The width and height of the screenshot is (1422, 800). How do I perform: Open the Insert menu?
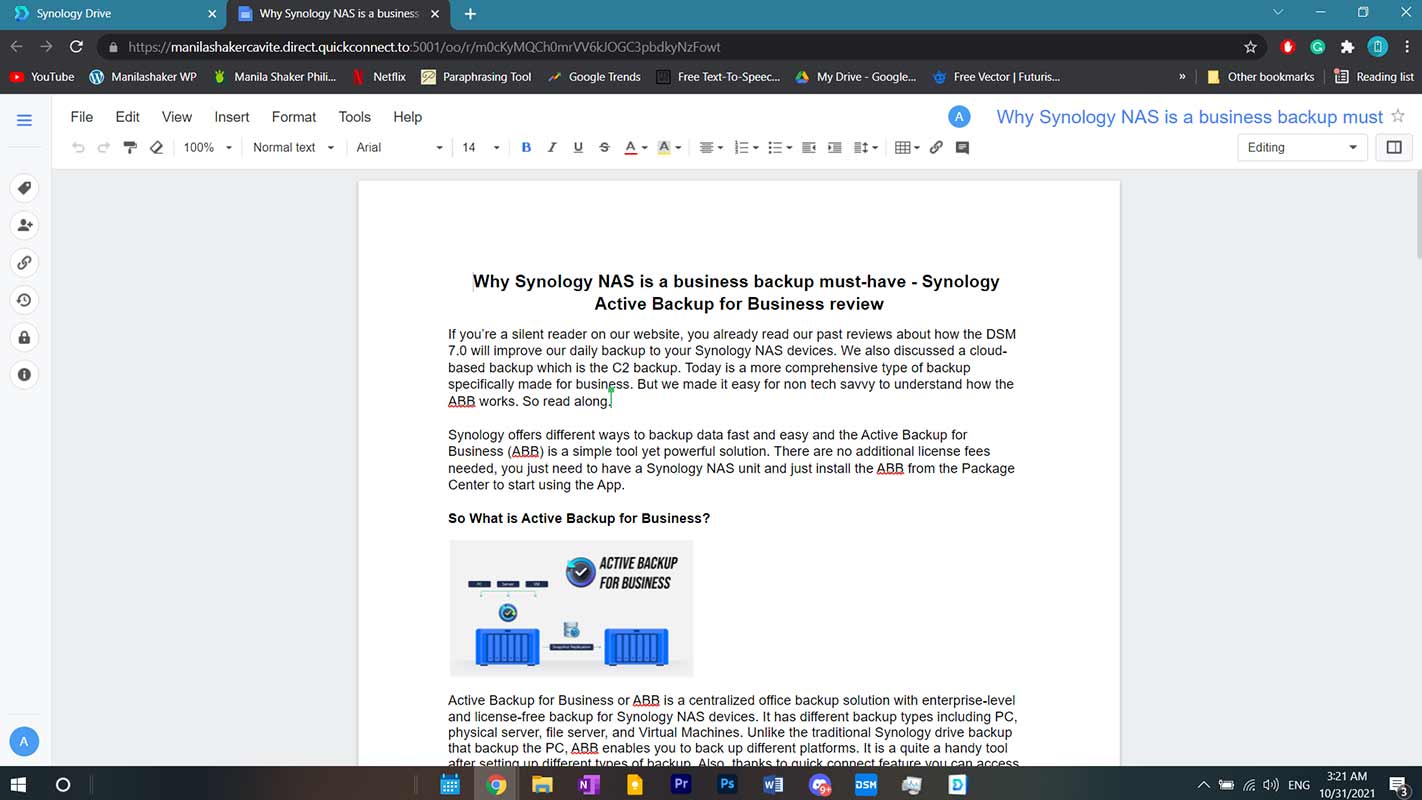pyautogui.click(x=232, y=117)
